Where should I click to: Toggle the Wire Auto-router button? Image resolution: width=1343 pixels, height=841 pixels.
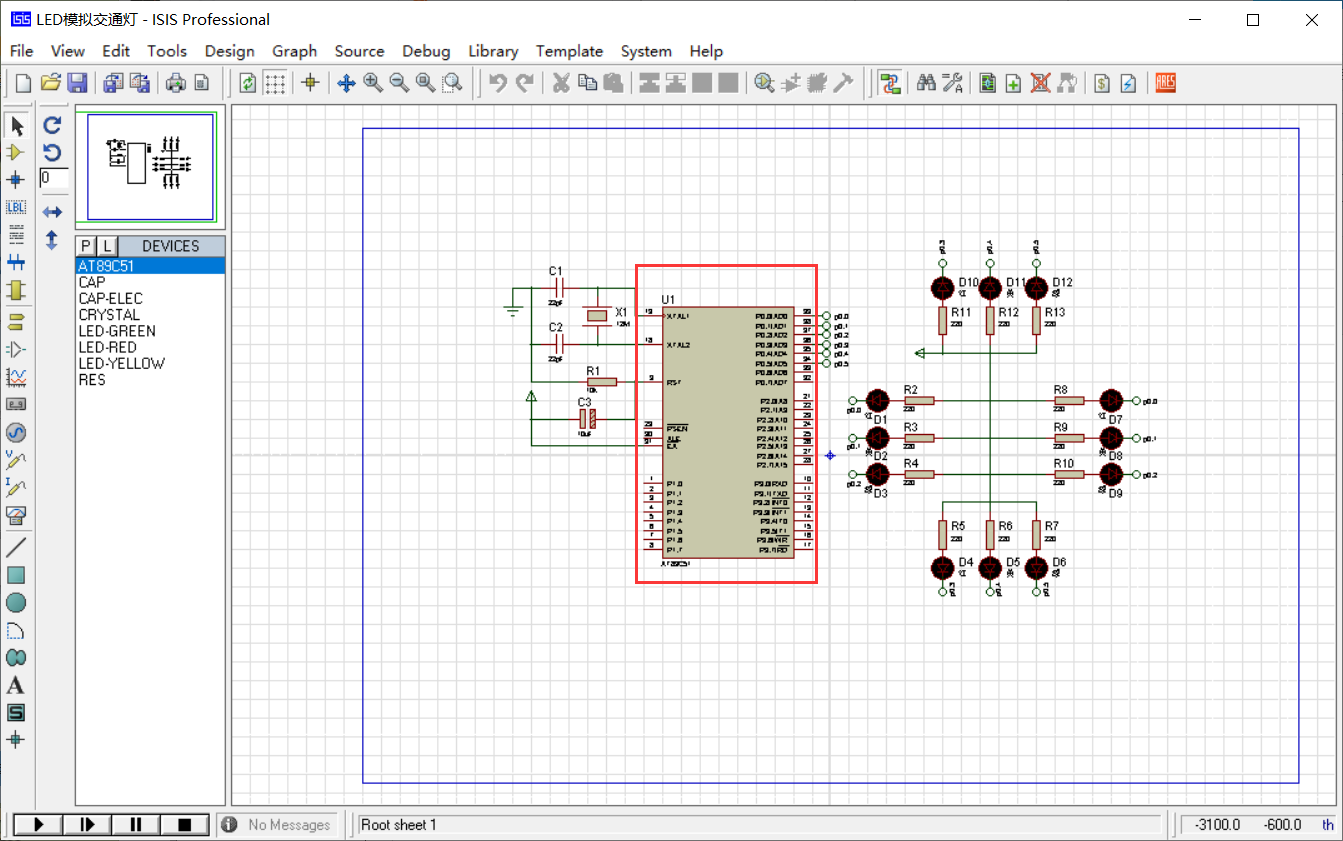(890, 83)
